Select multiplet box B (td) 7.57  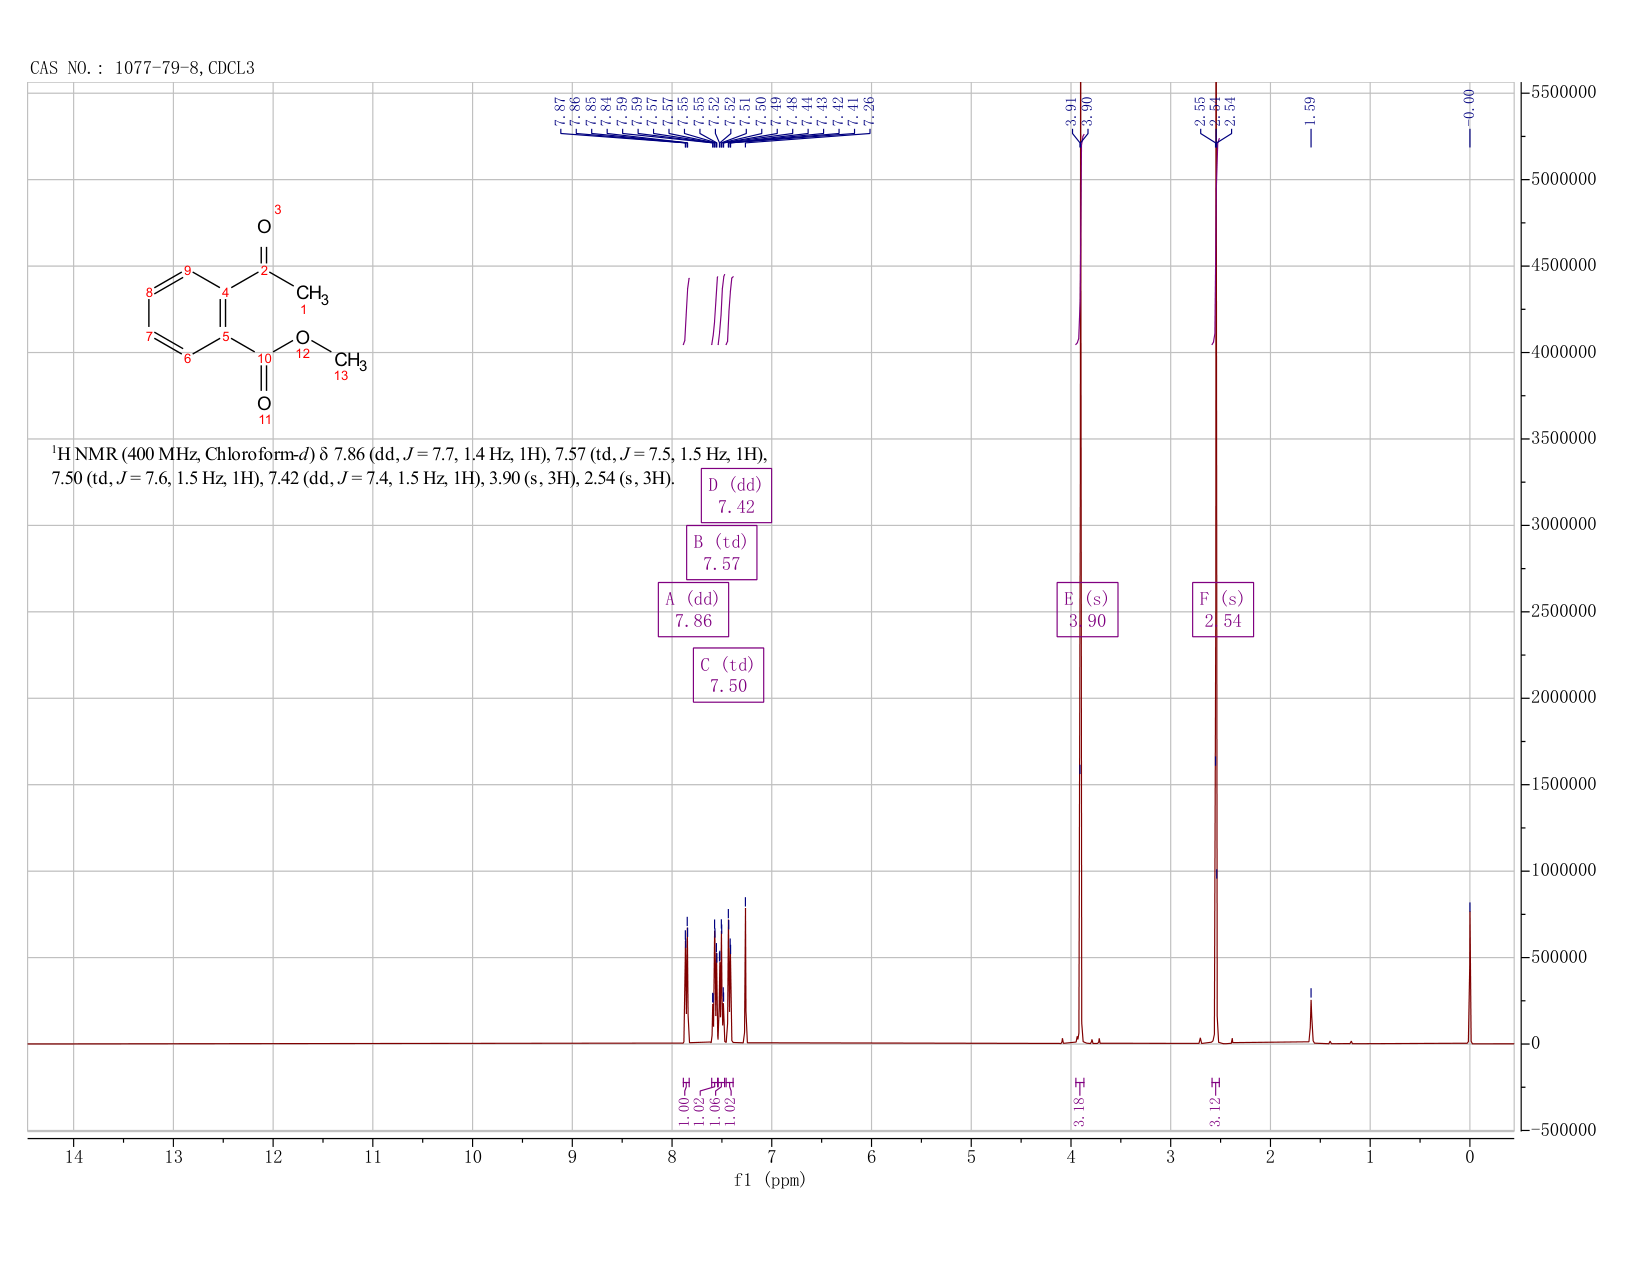721,553
